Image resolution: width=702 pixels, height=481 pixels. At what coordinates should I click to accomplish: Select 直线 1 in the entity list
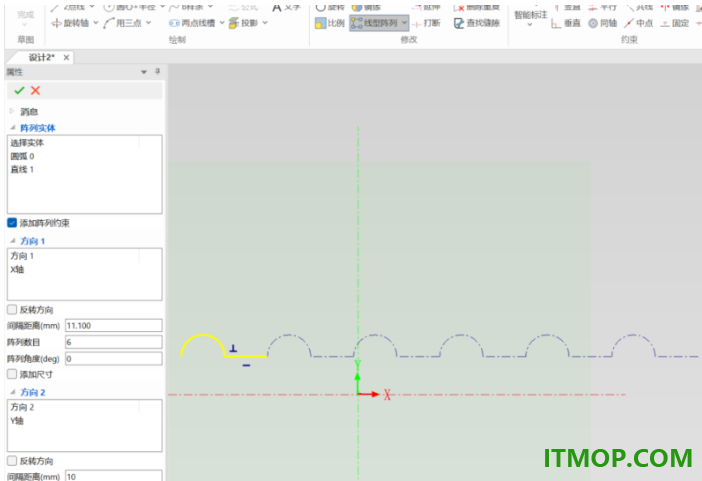[22, 169]
